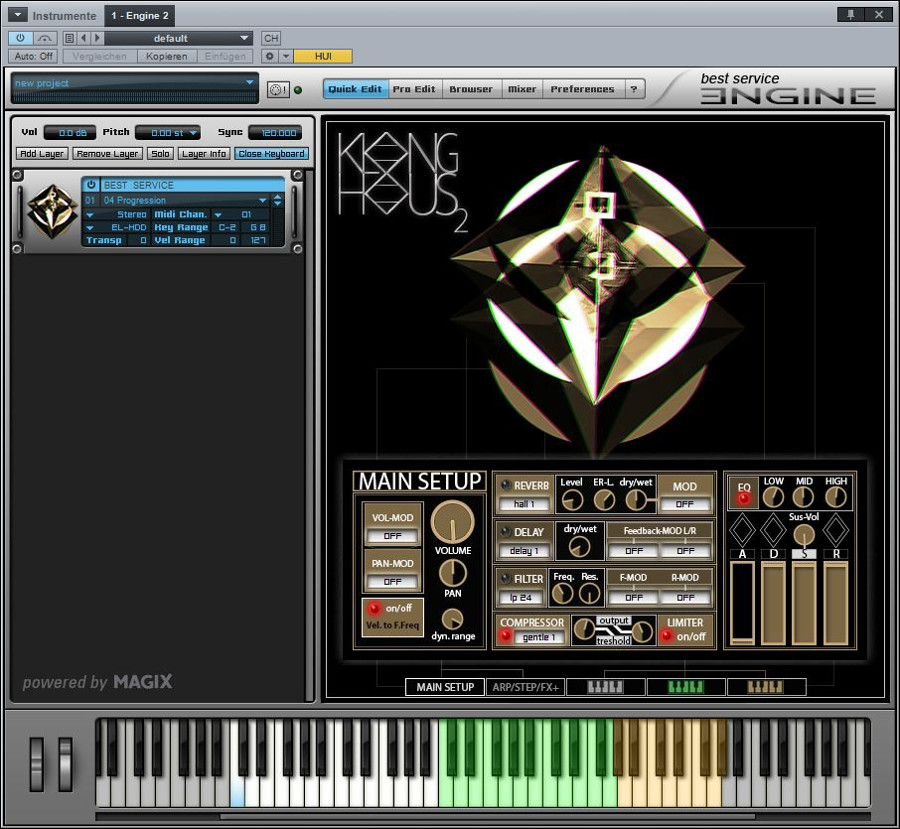Select the gray keyboard zone icon tab

tap(606, 687)
